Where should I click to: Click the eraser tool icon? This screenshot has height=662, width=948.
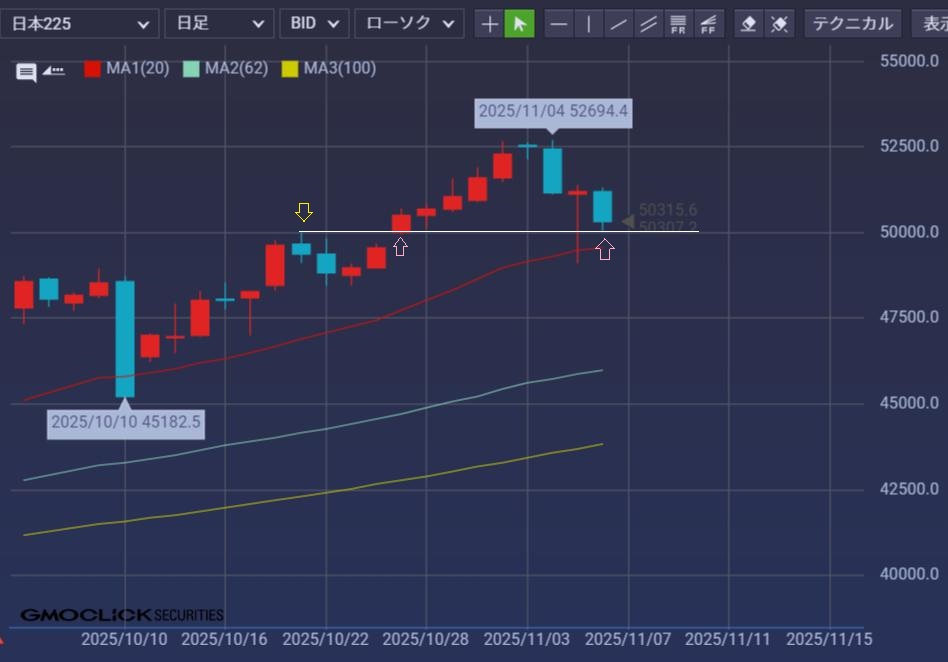(749, 24)
